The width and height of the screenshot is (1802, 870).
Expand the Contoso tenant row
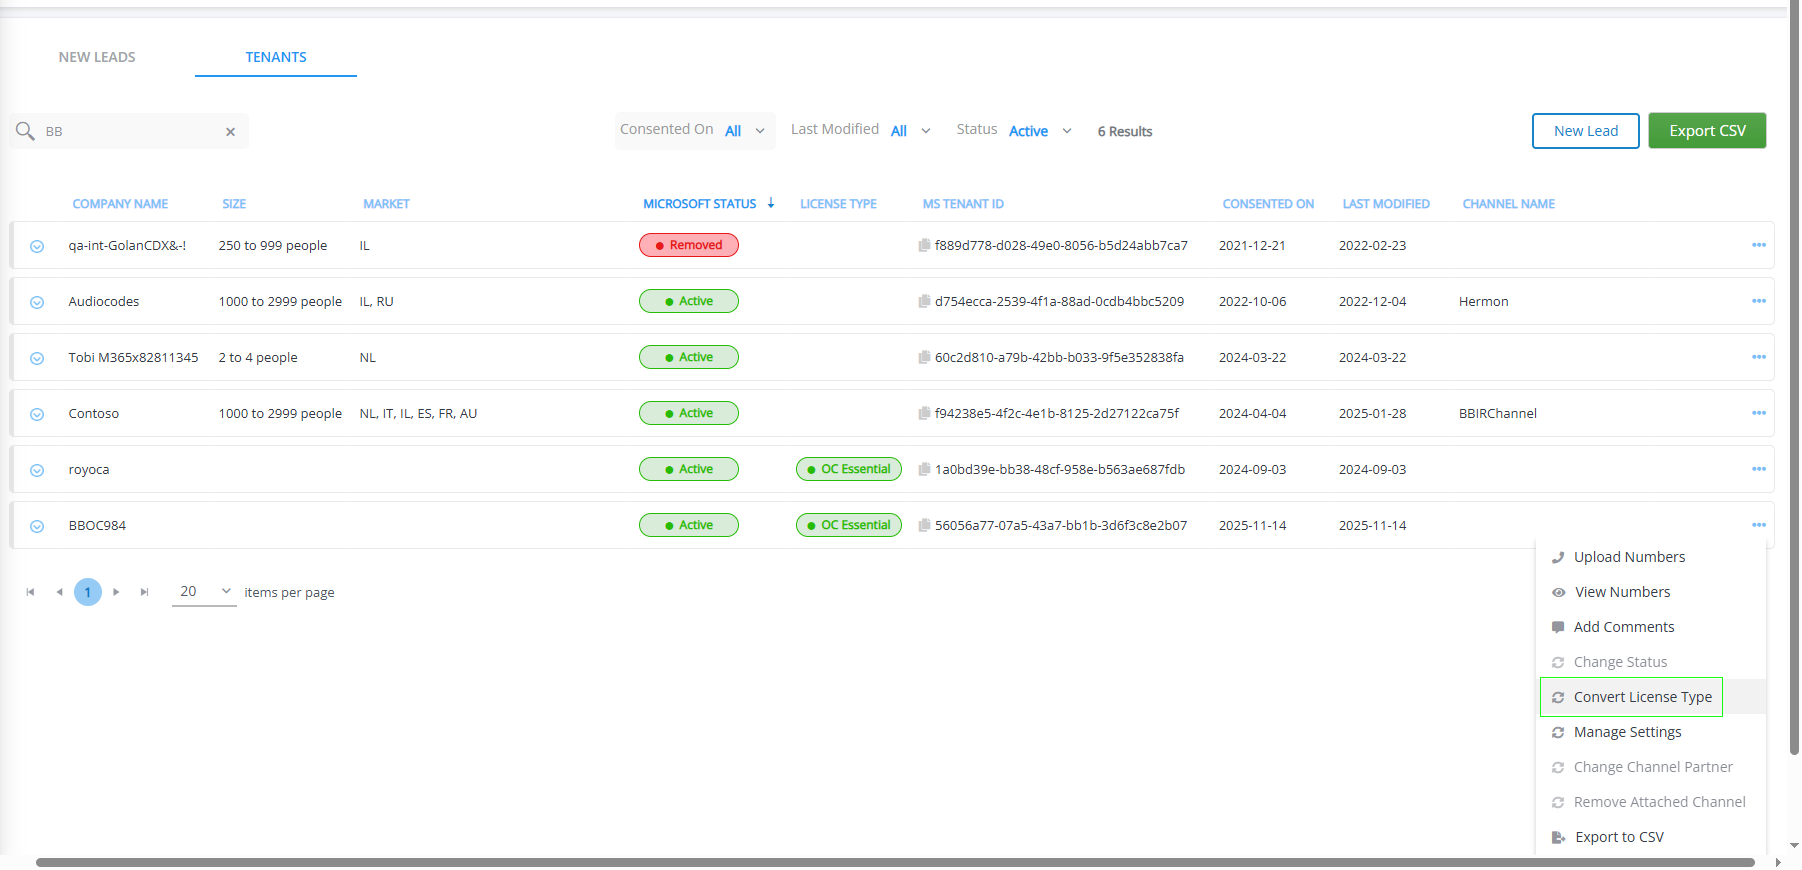point(37,414)
